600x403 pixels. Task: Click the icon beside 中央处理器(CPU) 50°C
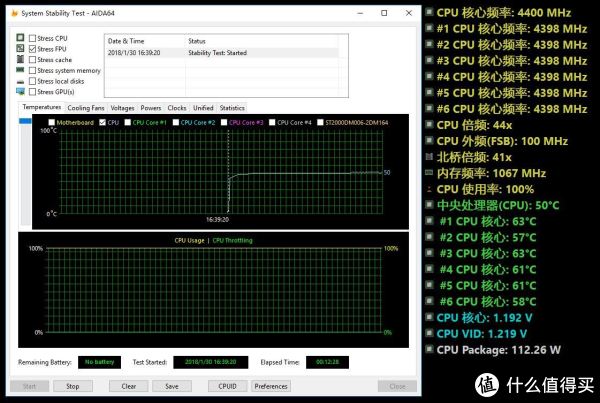pyautogui.click(x=429, y=205)
